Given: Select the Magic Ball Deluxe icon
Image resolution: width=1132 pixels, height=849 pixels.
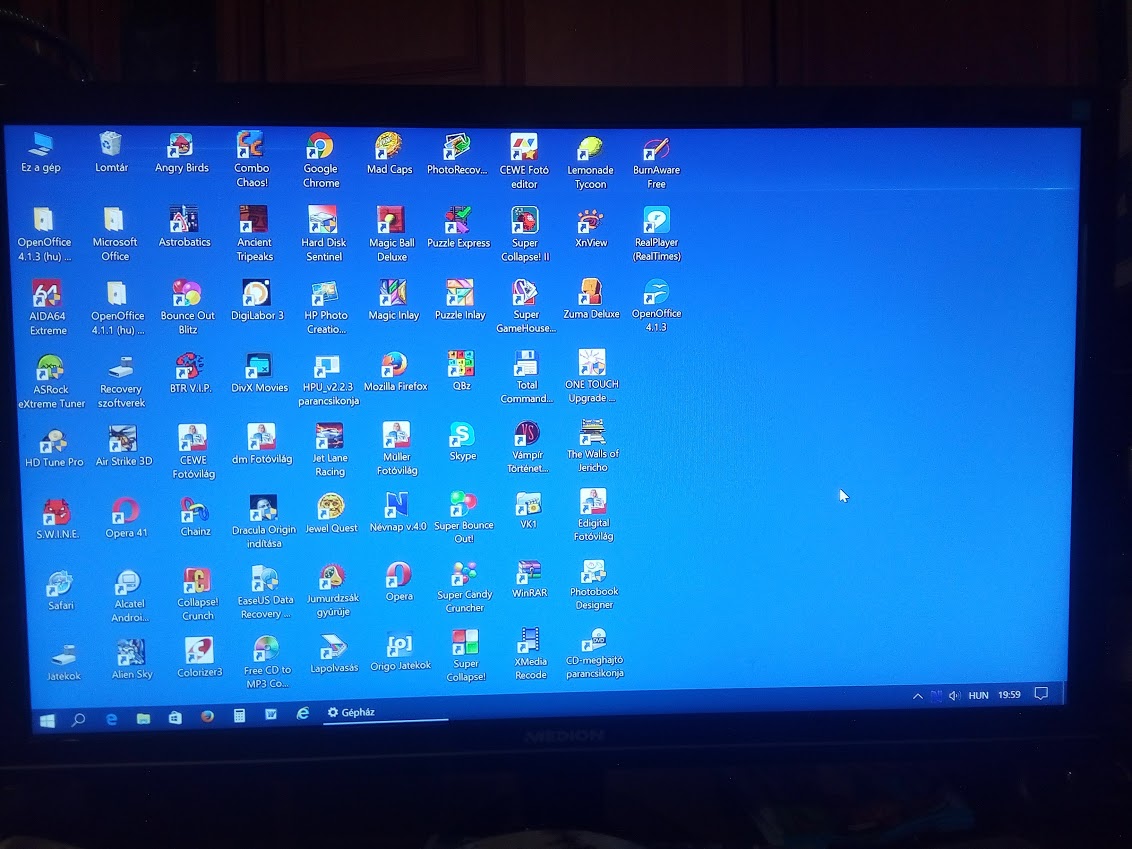Looking at the screenshot, I should [391, 233].
